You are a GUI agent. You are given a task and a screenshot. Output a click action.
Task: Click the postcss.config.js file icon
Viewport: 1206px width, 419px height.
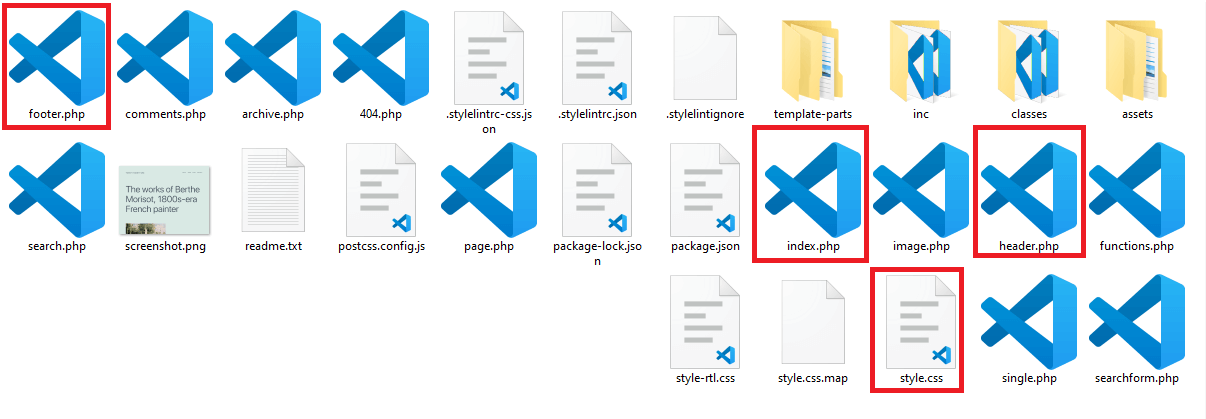pos(381,188)
